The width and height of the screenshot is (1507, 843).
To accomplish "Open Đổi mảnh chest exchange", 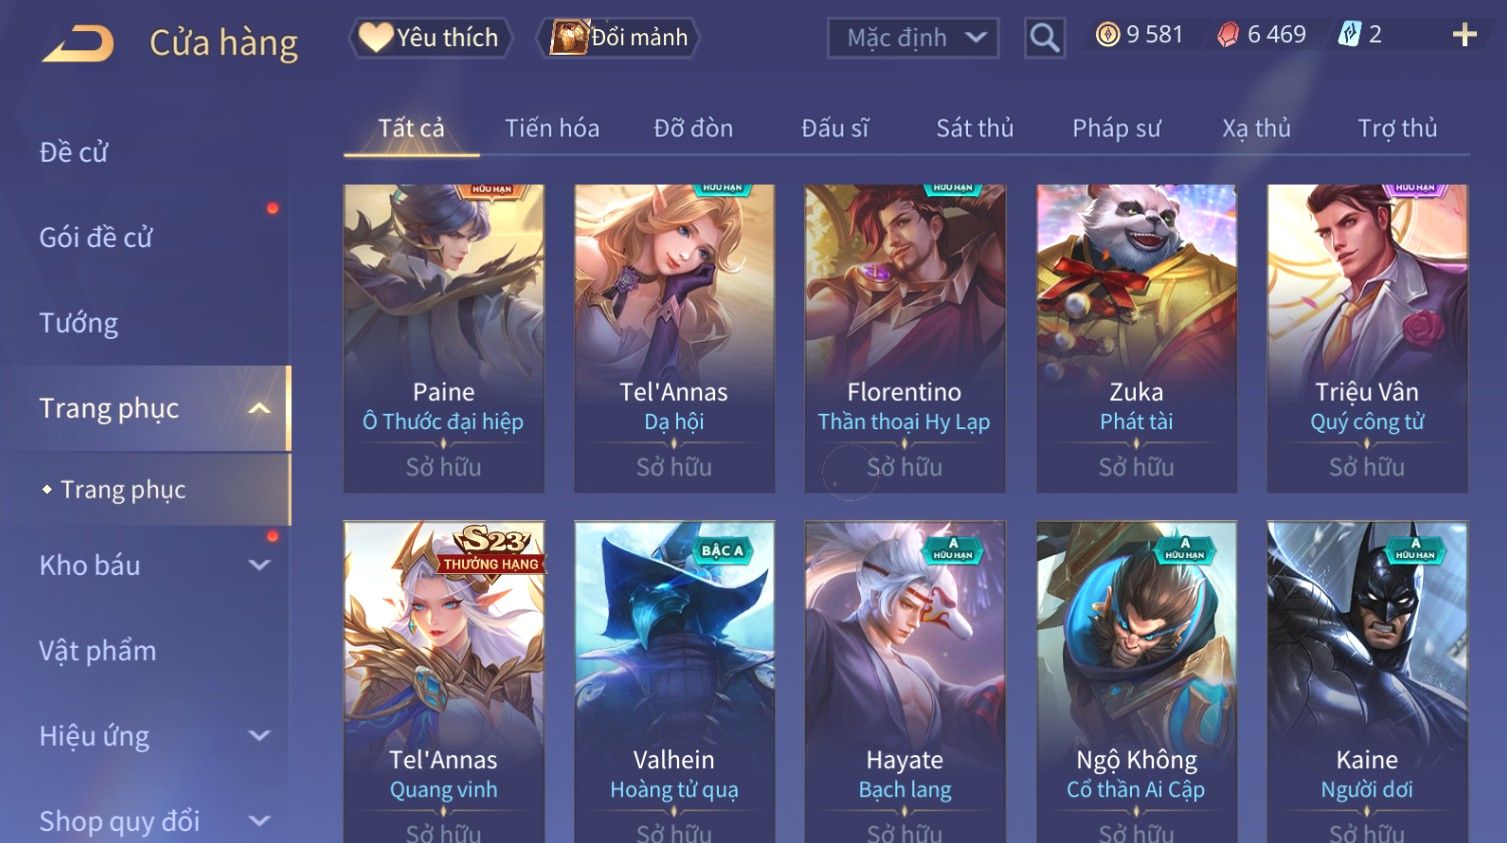I will click(619, 38).
